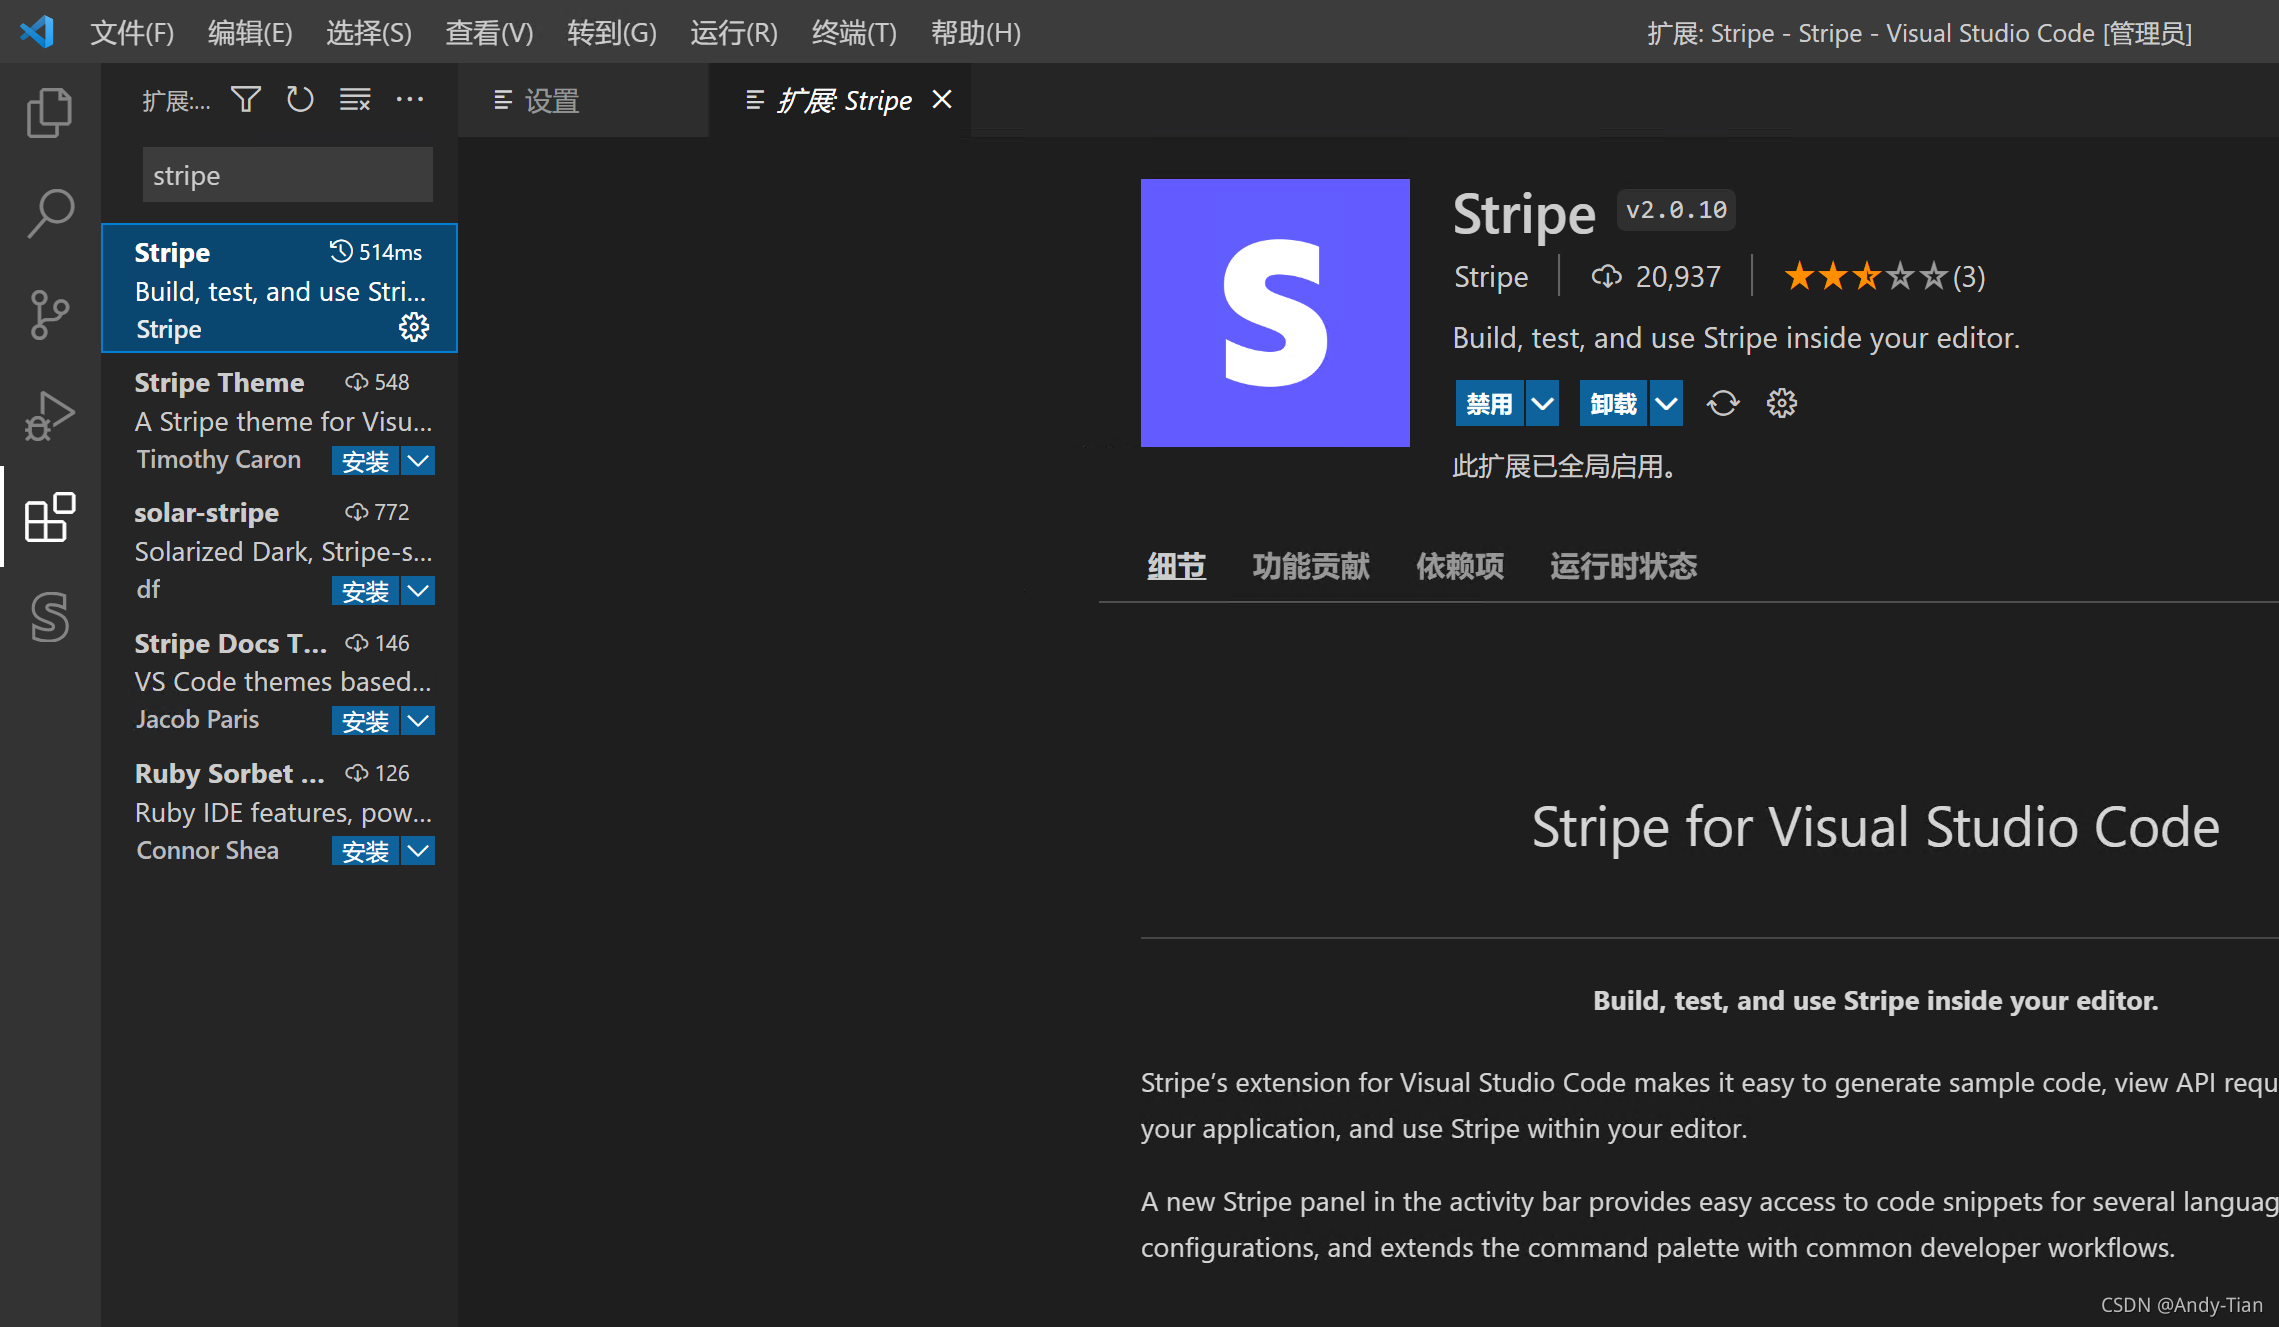Select the 扩展 Stripe editor tab
This screenshot has width=2279, height=1327.
[x=839, y=100]
